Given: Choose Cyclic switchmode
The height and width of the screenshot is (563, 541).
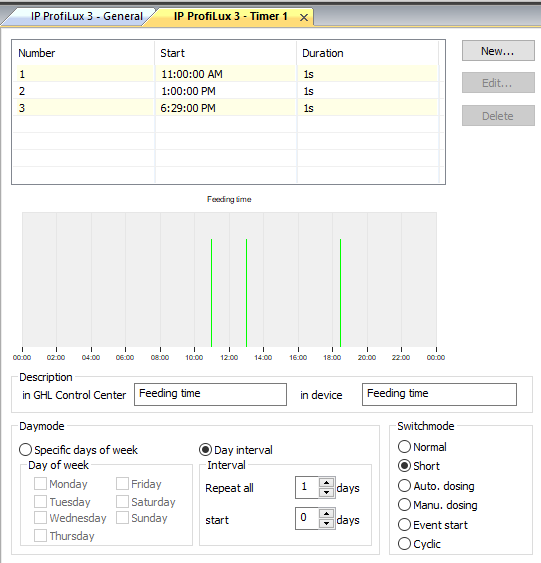Looking at the screenshot, I should pos(404,544).
